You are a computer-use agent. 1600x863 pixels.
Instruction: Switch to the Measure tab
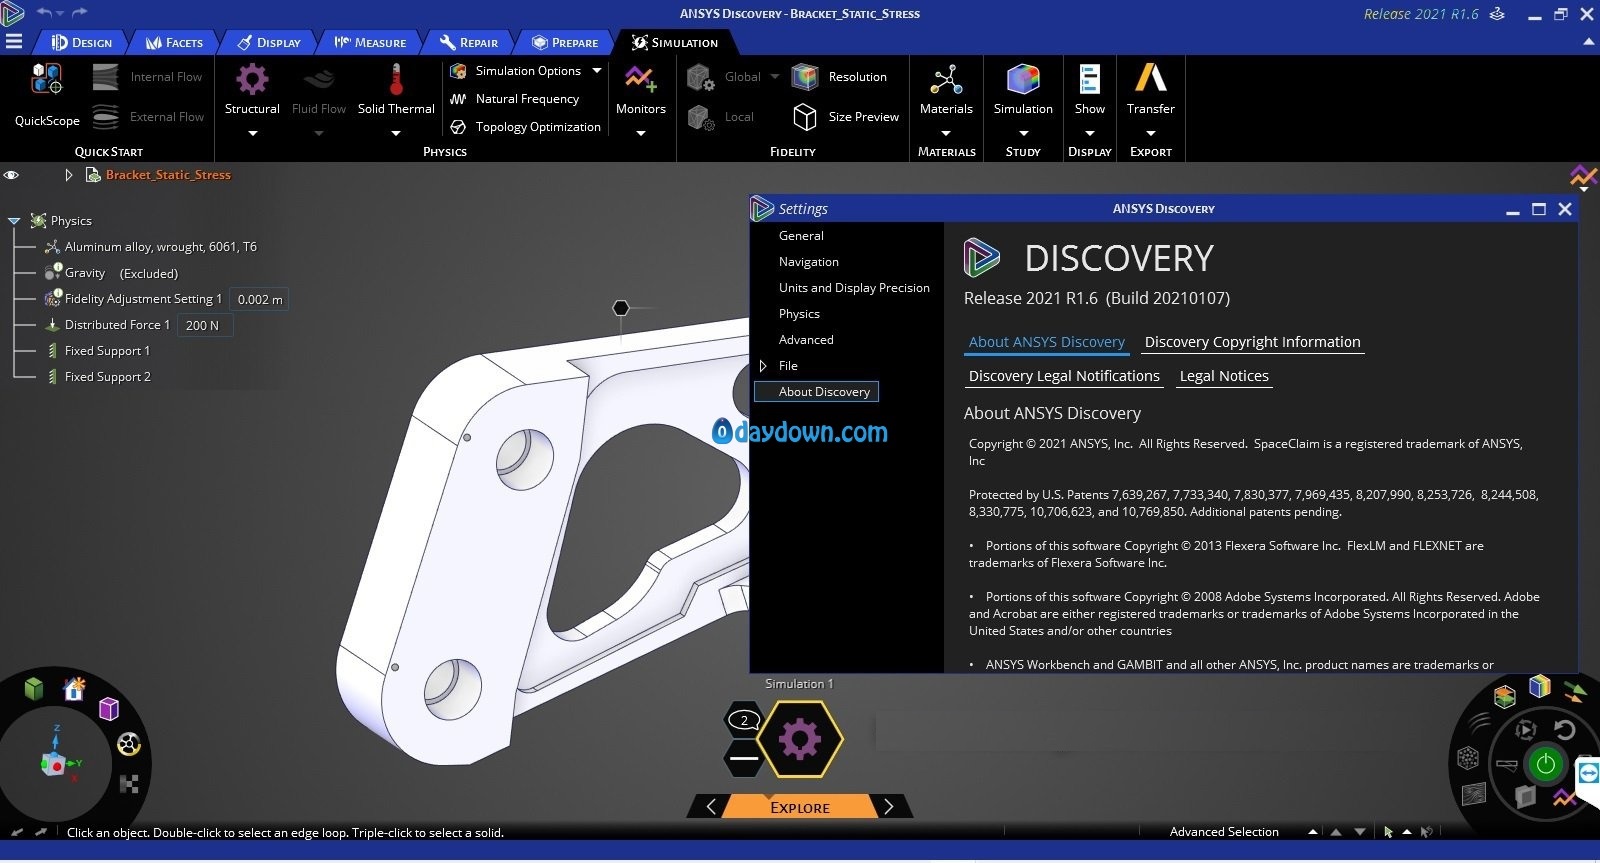point(369,42)
